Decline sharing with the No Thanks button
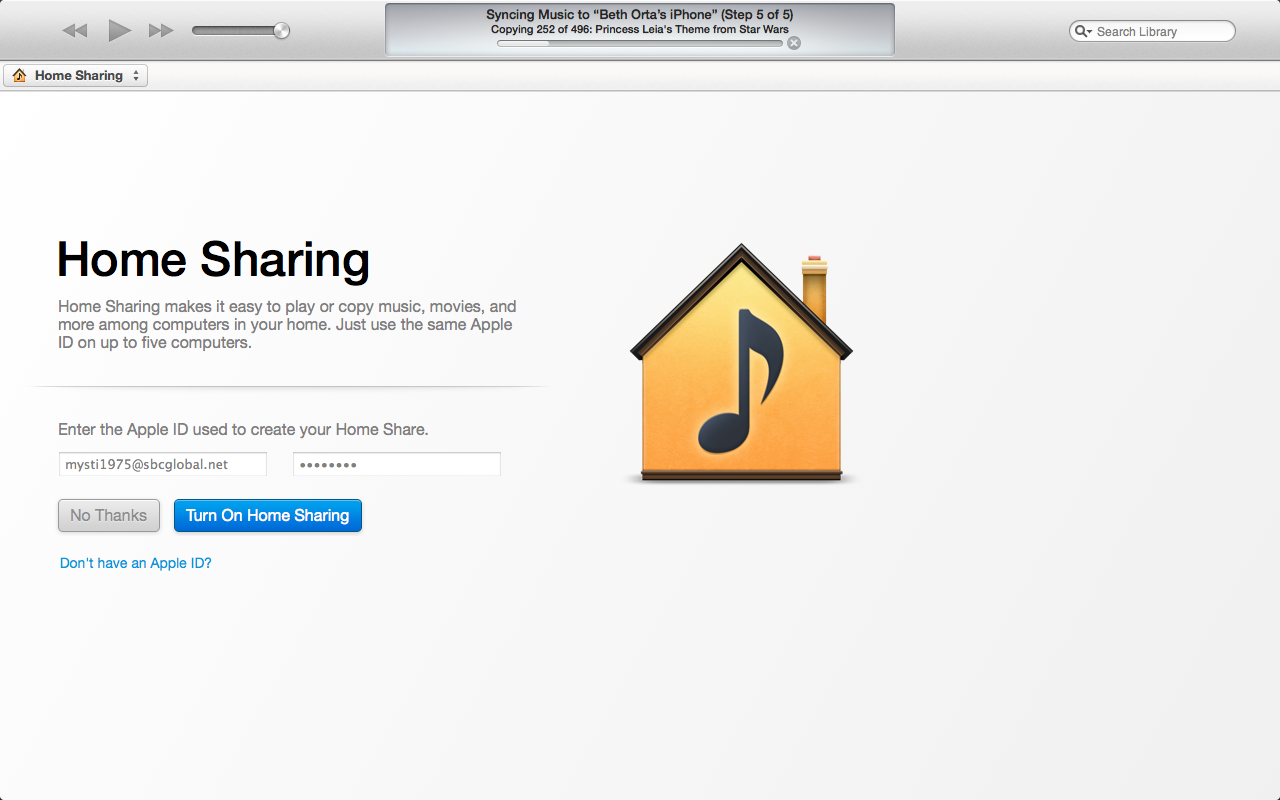The height and width of the screenshot is (800, 1280). pyautogui.click(x=108, y=515)
